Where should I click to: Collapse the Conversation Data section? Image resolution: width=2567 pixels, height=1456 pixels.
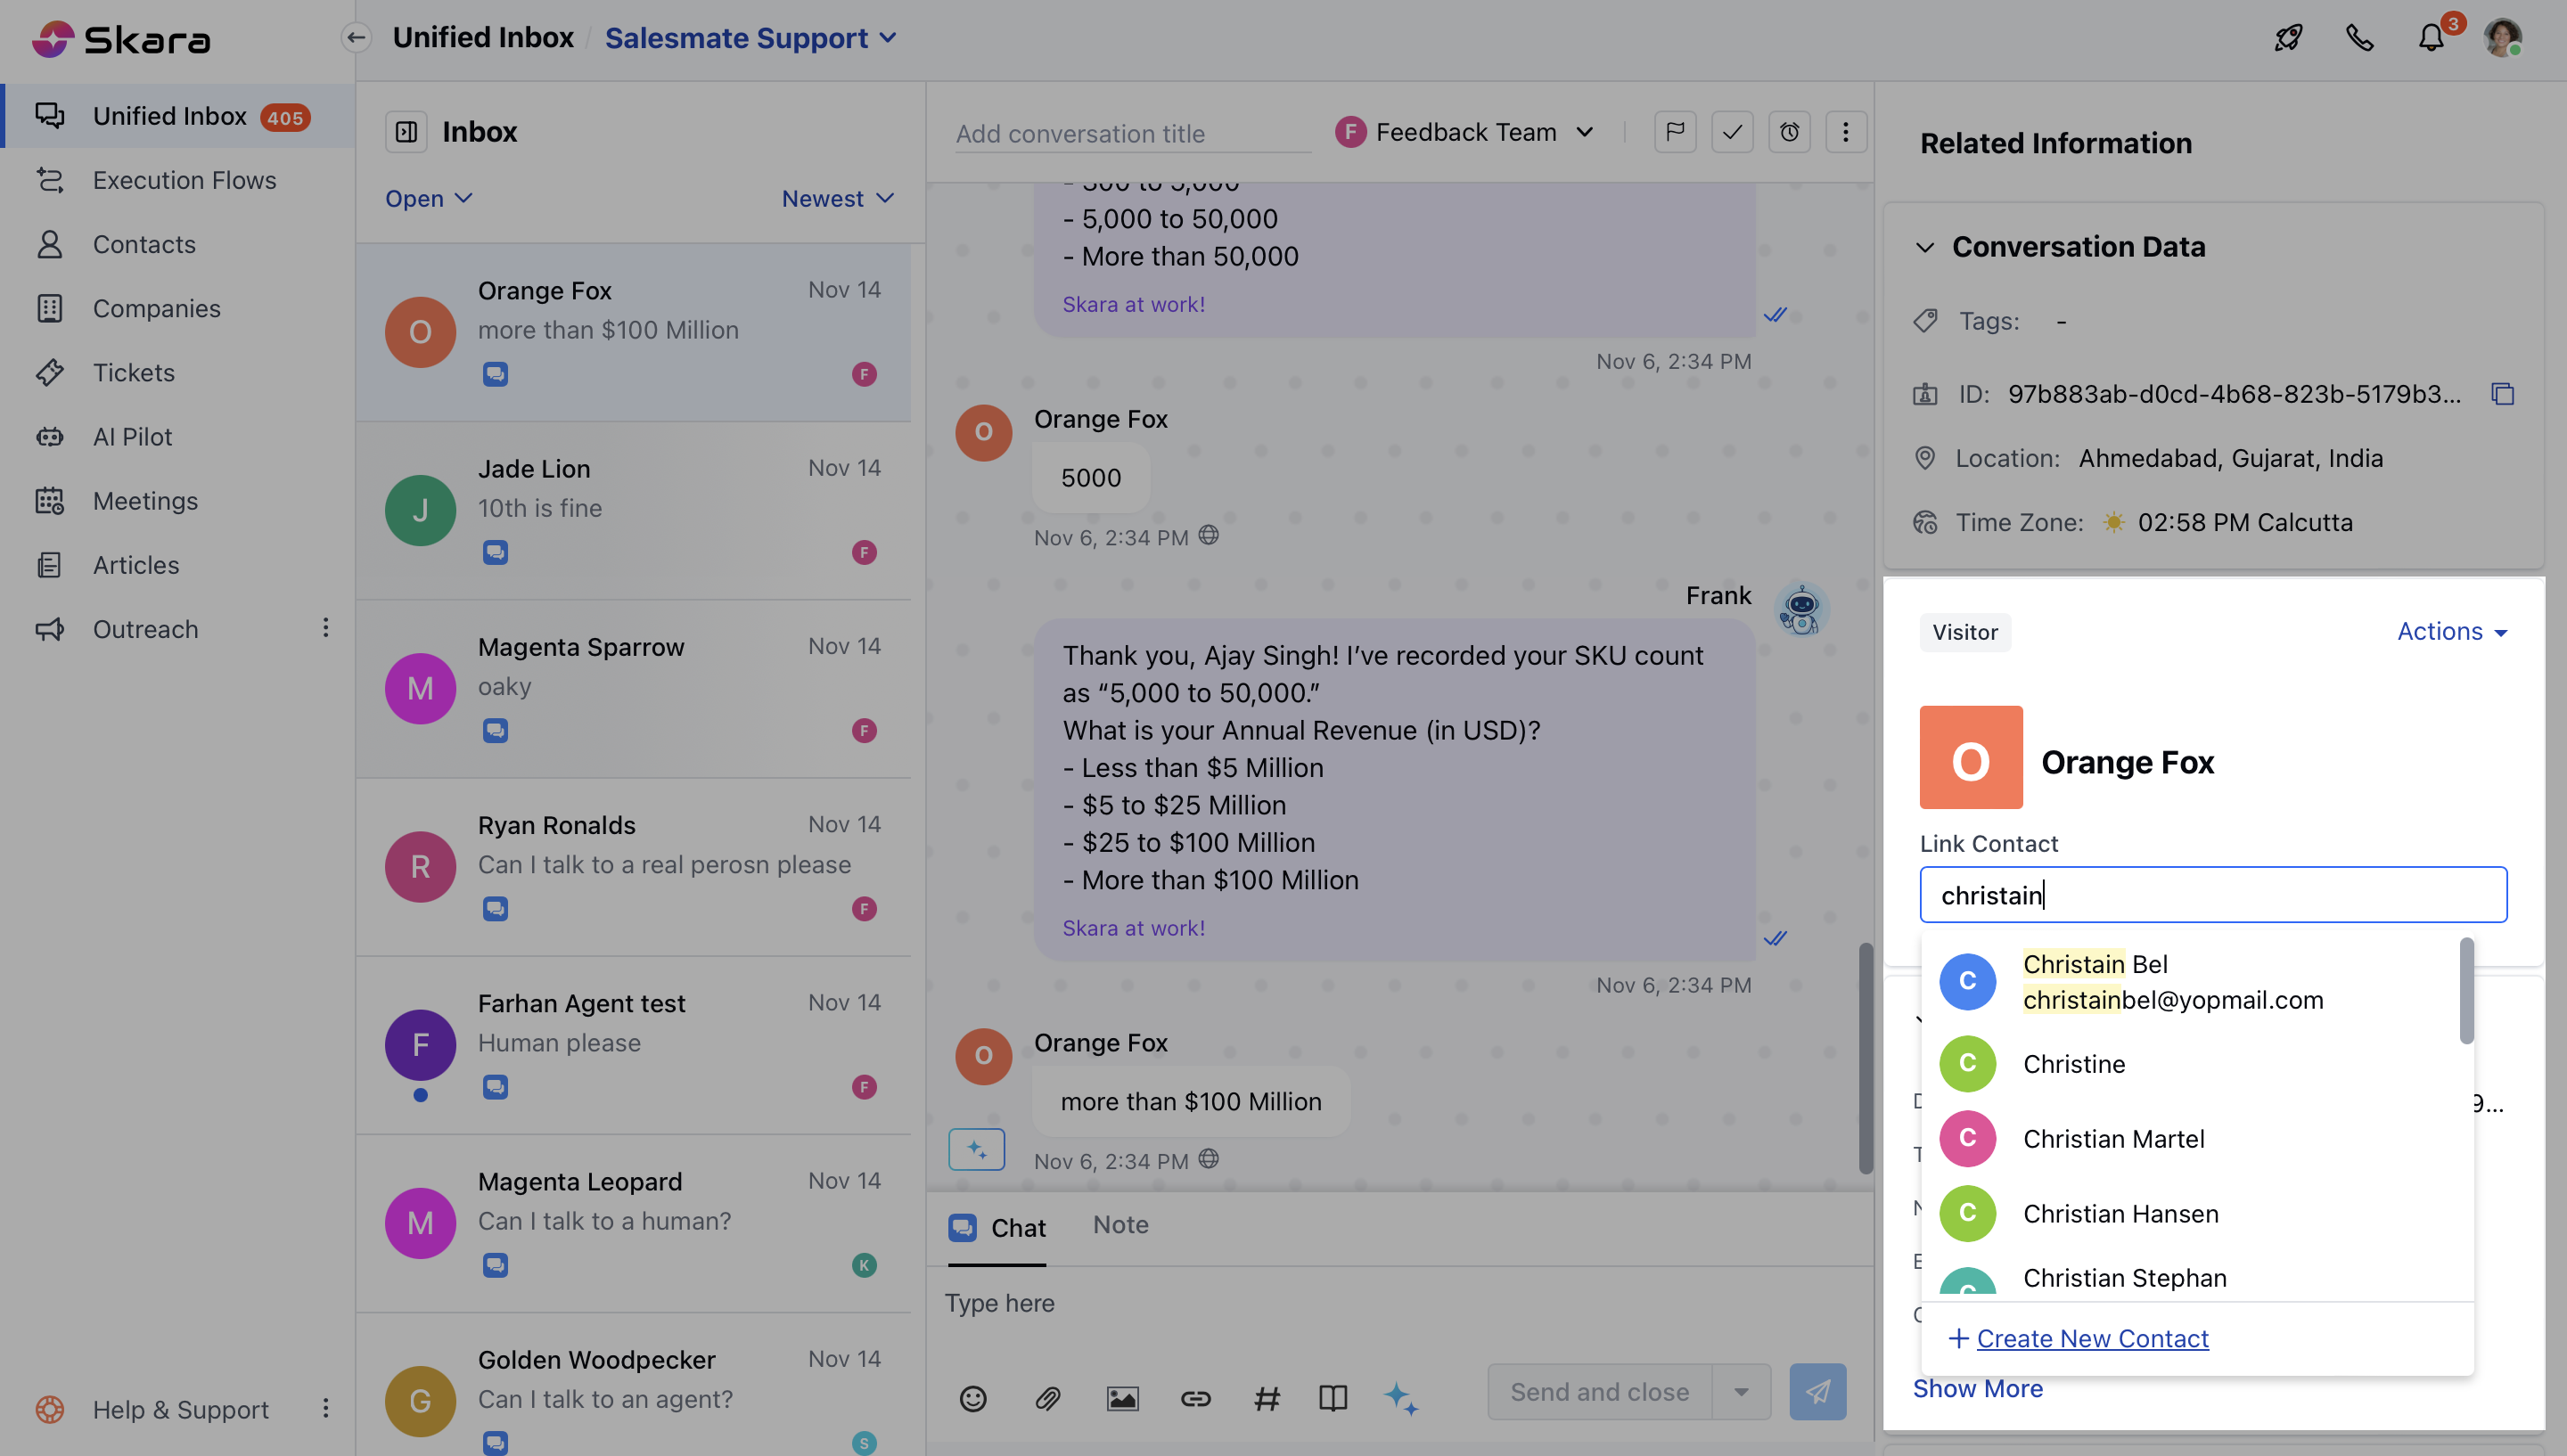coord(1926,247)
